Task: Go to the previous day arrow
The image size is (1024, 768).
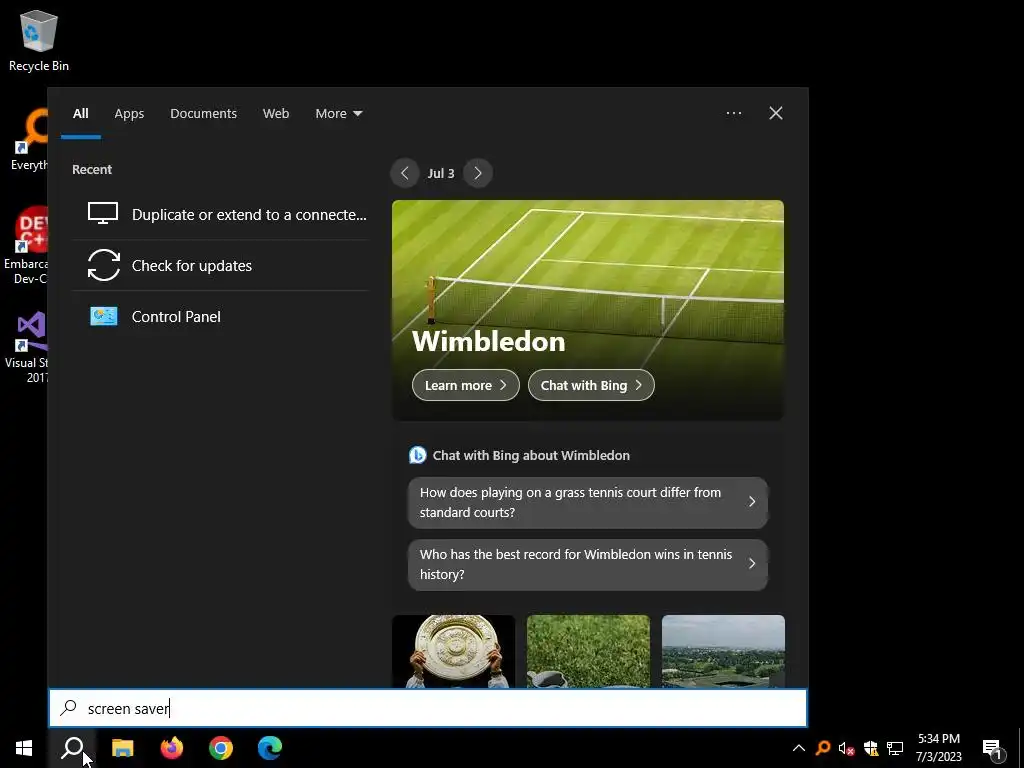Action: click(x=405, y=173)
